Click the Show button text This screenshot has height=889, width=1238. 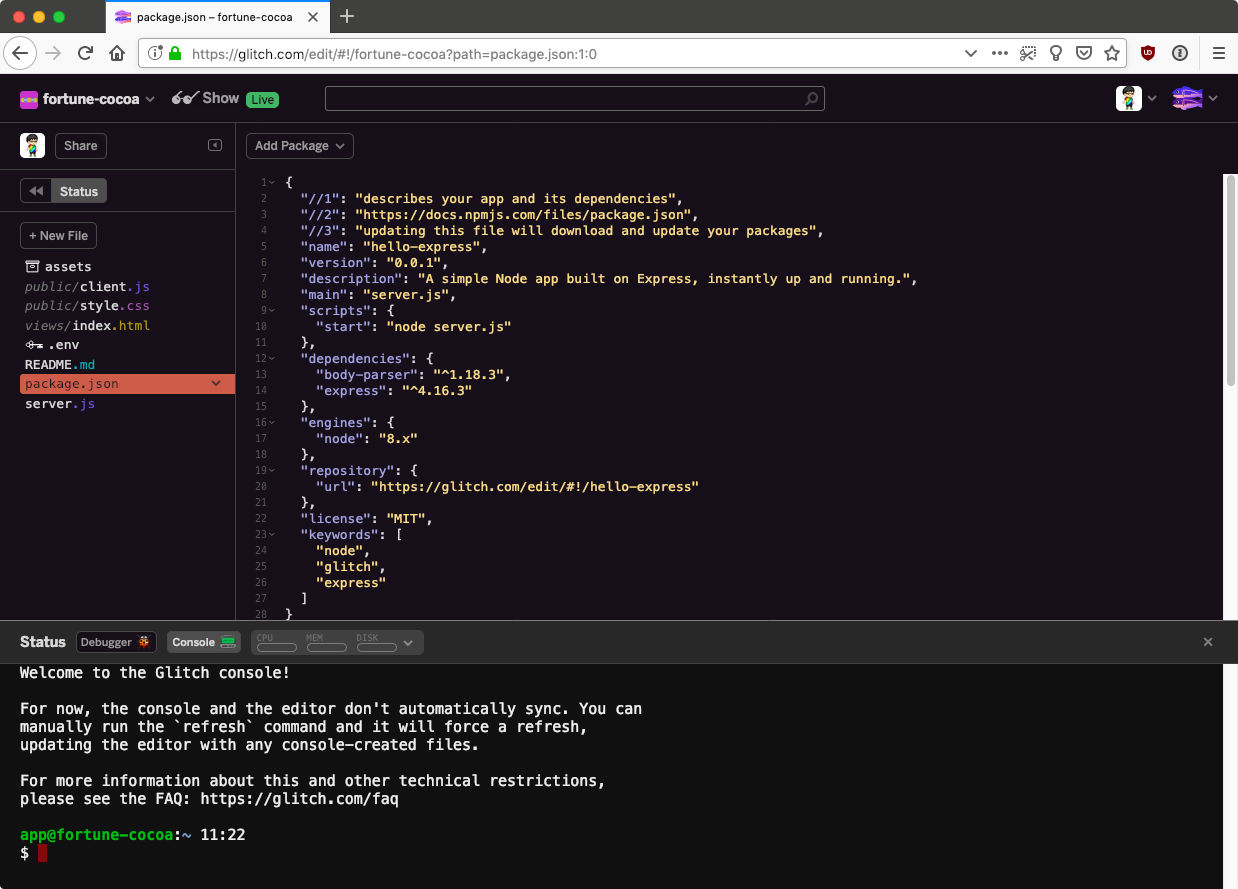[220, 98]
